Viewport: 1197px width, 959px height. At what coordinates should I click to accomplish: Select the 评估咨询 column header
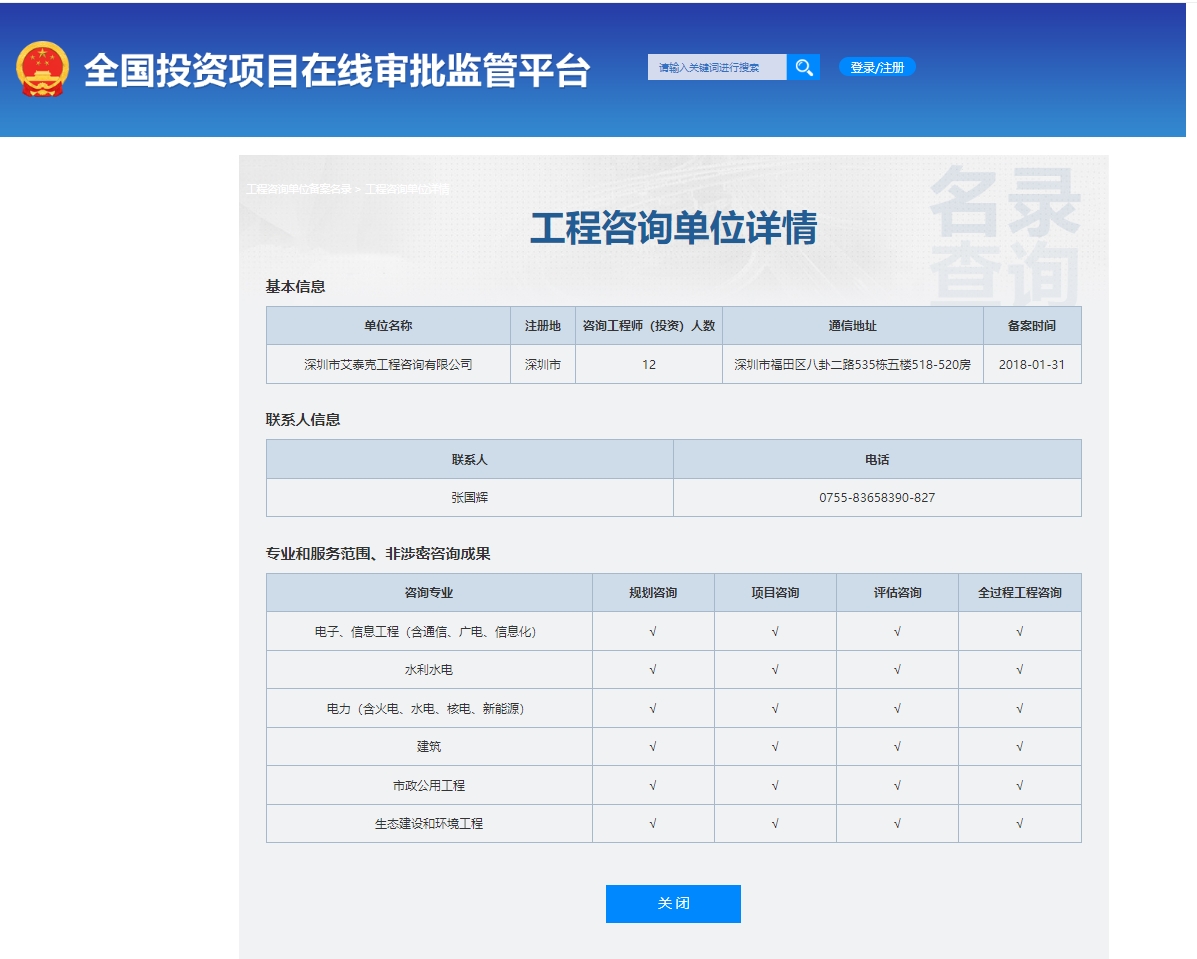pos(897,592)
